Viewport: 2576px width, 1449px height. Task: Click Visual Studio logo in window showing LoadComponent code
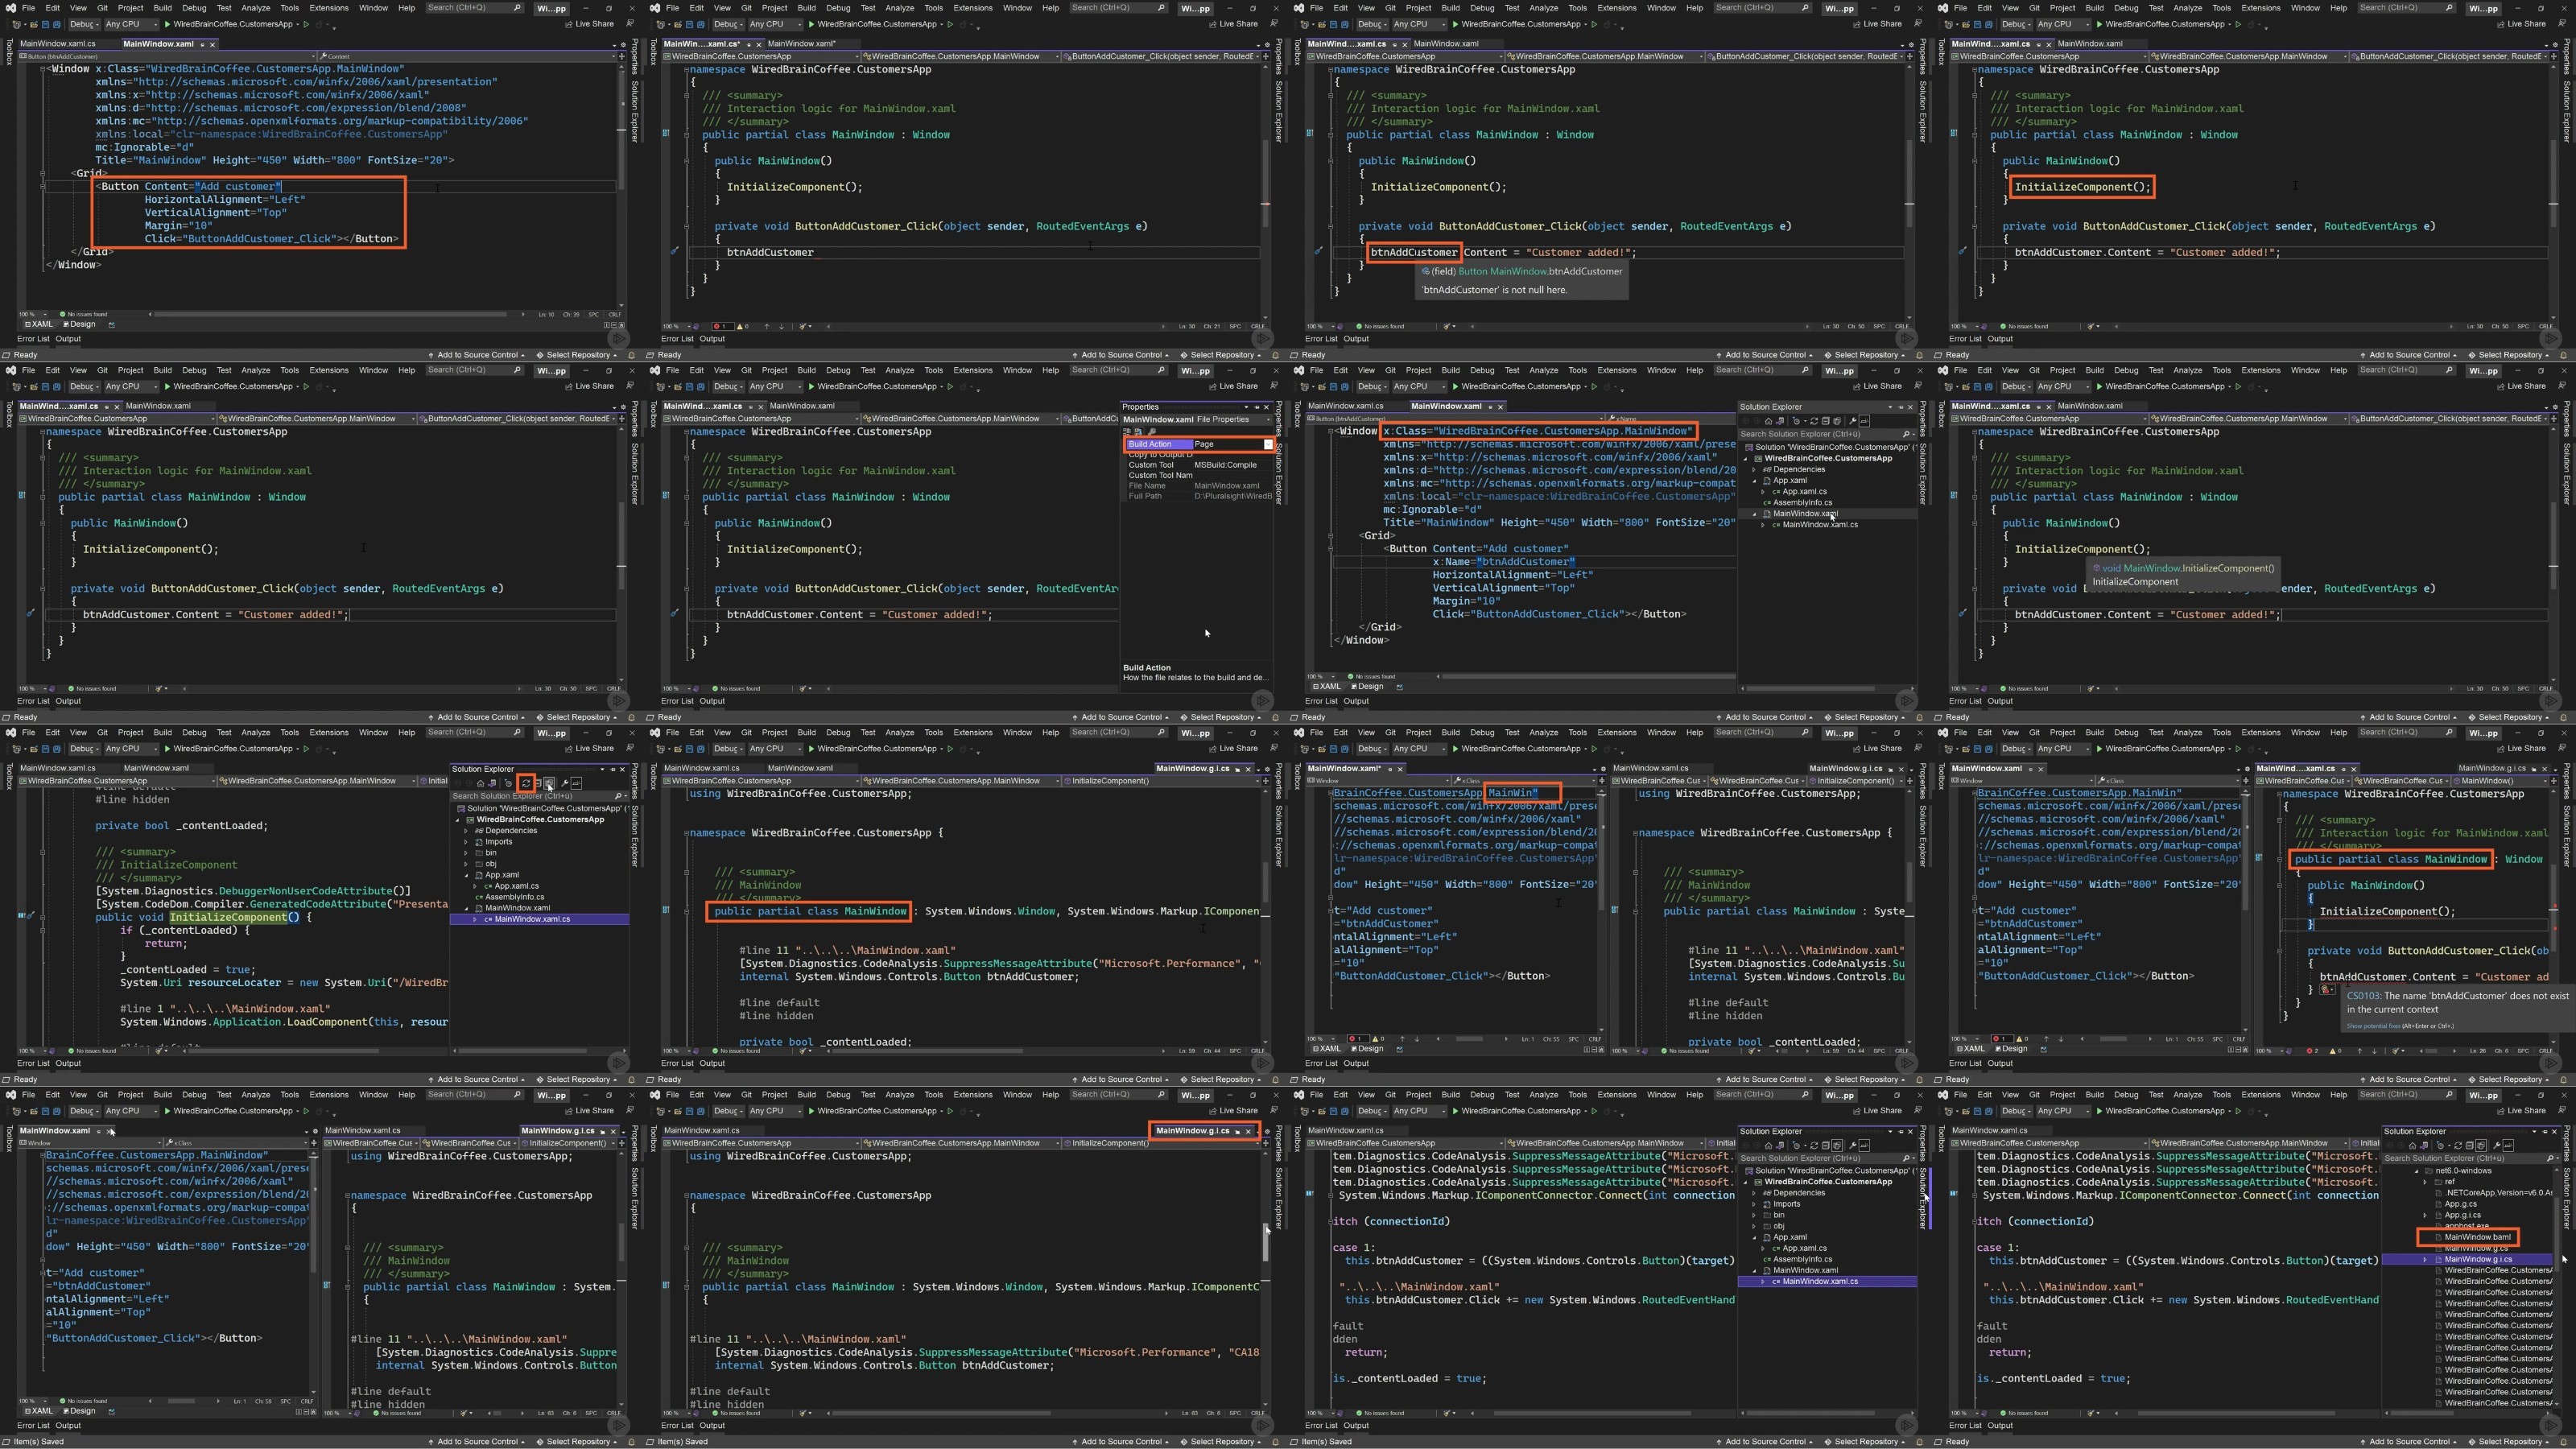click(x=11, y=732)
